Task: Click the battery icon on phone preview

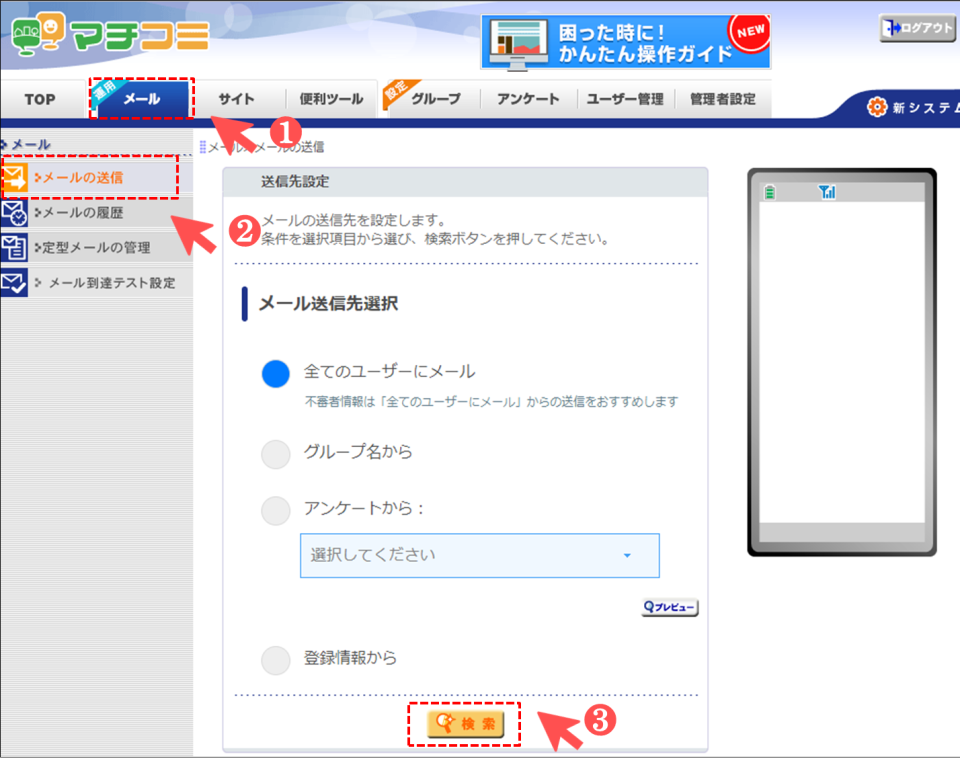Action: (769, 192)
